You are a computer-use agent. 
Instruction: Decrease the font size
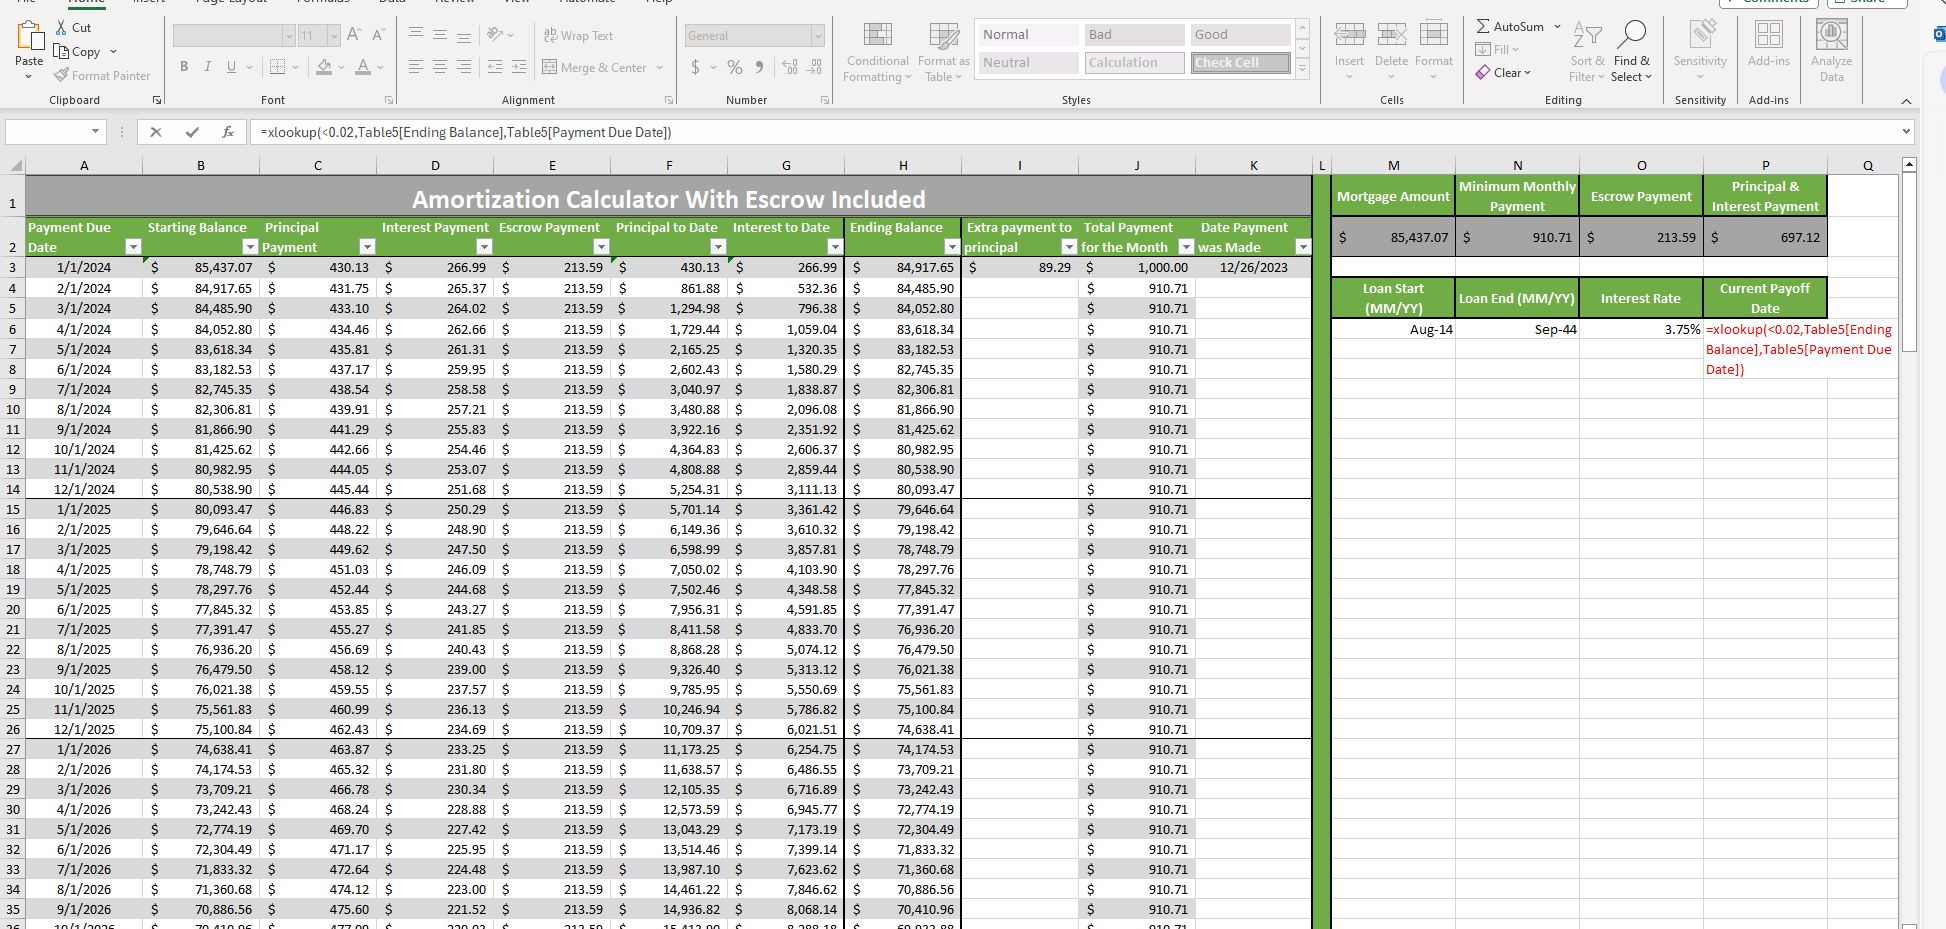point(378,35)
